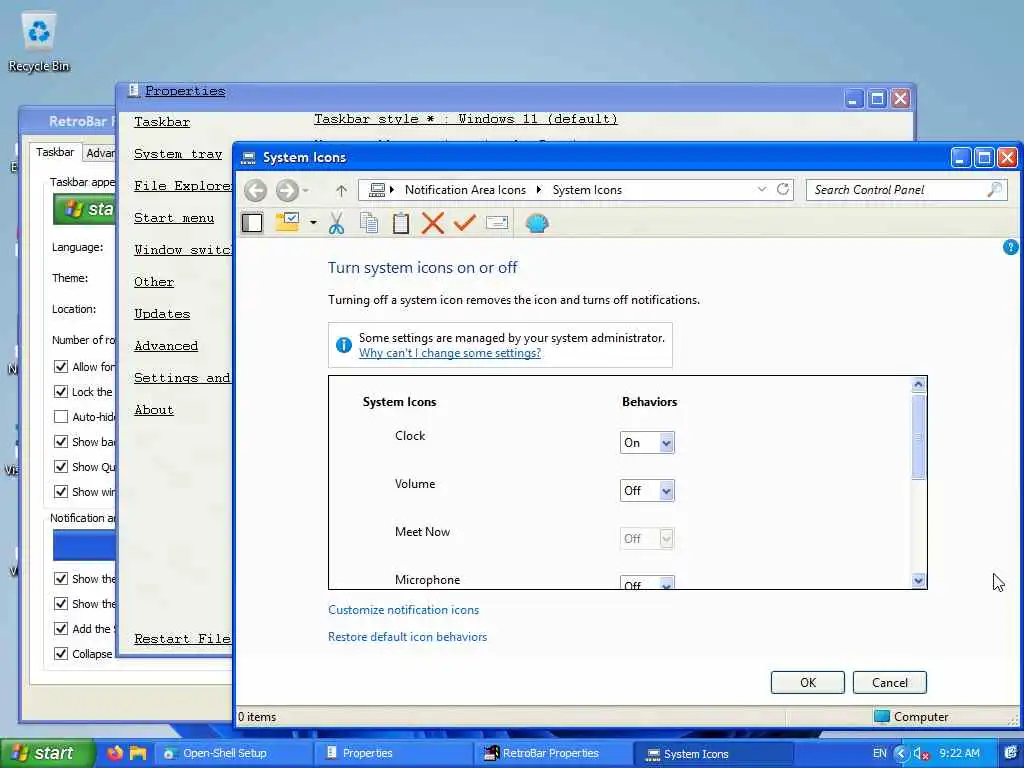The image size is (1024, 768).
Task: Open the Clock behavior dropdown
Action: [647, 443]
